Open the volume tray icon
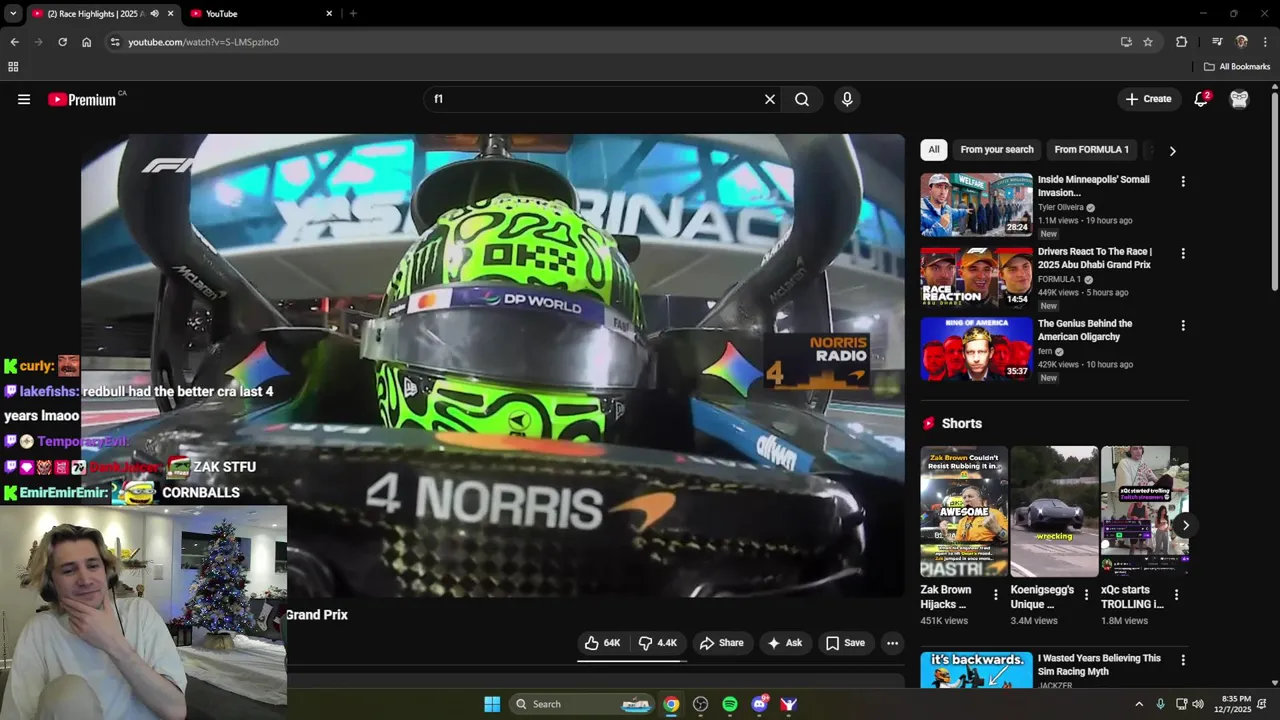This screenshot has width=1280, height=720. coord(1198,704)
